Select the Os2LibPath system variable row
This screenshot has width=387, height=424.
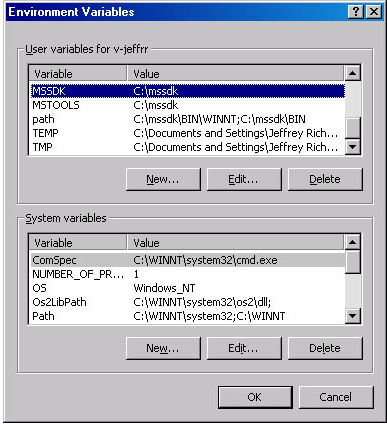[x=188, y=302]
